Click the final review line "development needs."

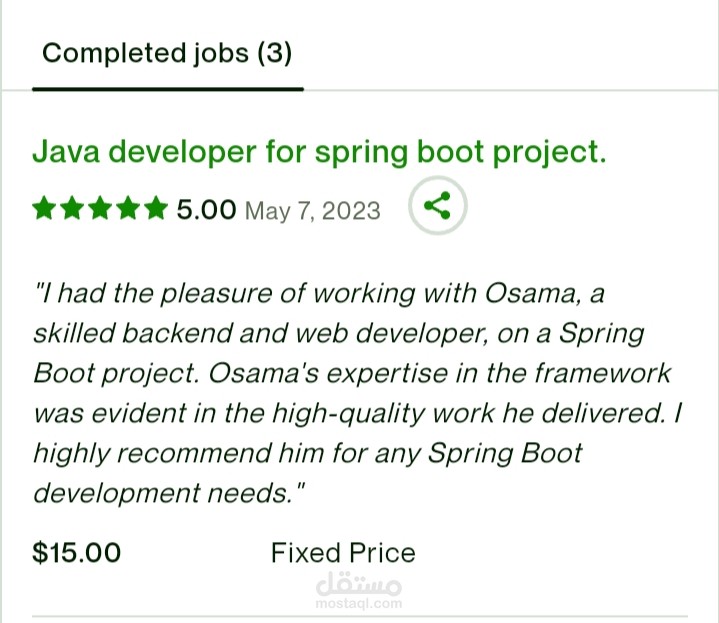coord(169,493)
